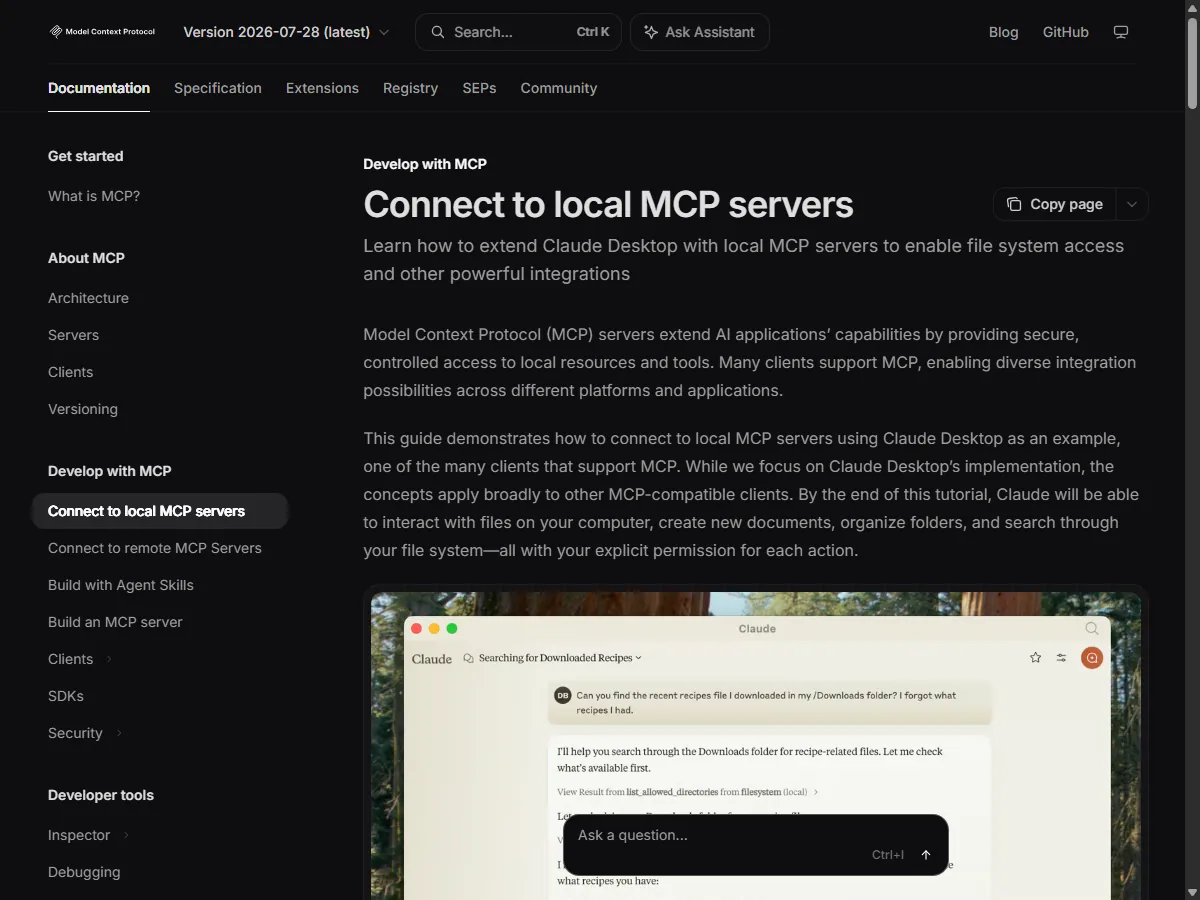Click the chat bubbles icon beside Claude
This screenshot has width=1200, height=900.
(470, 659)
